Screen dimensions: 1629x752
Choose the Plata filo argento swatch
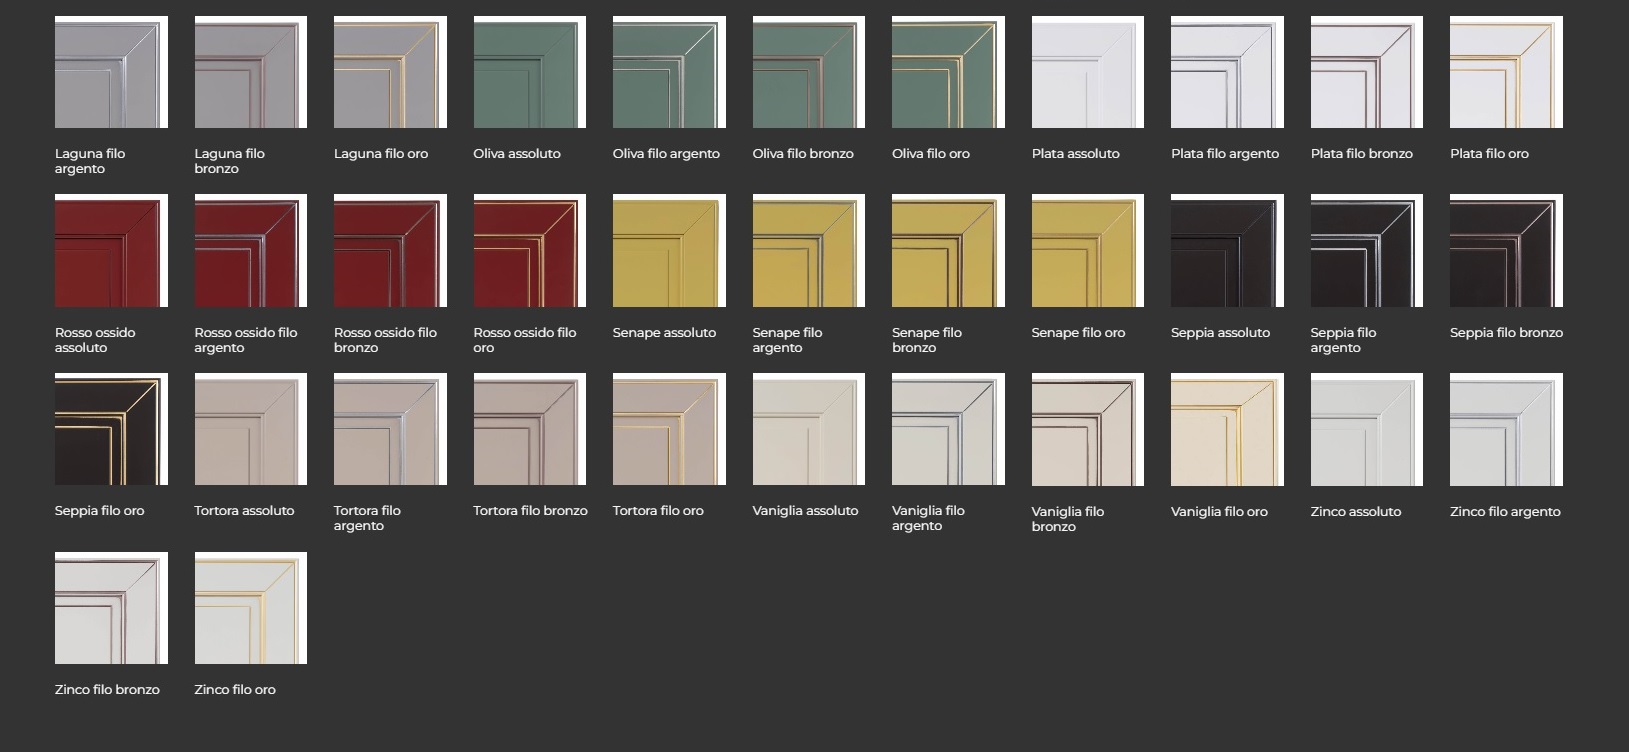point(1227,72)
